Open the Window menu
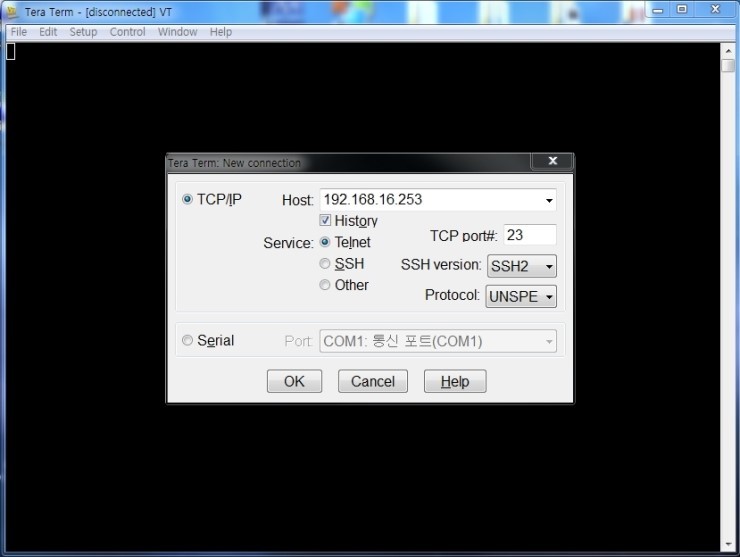This screenshot has width=740, height=557. [177, 32]
